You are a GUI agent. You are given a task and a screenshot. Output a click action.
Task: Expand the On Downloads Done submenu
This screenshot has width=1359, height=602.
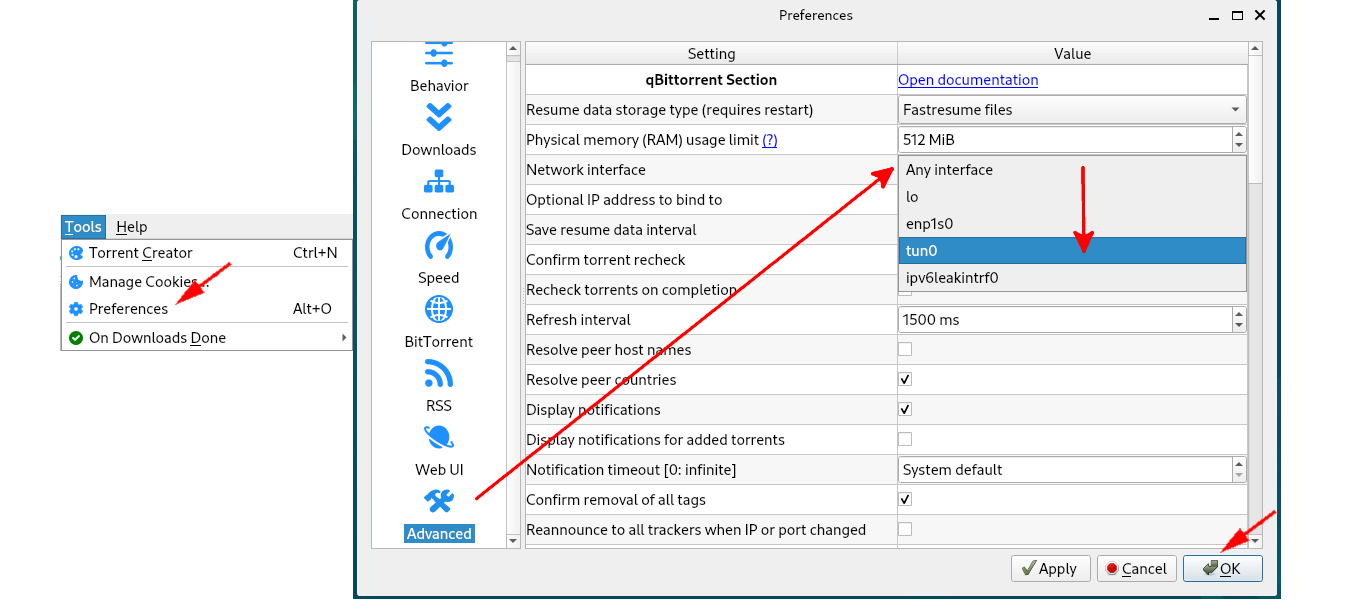(207, 338)
